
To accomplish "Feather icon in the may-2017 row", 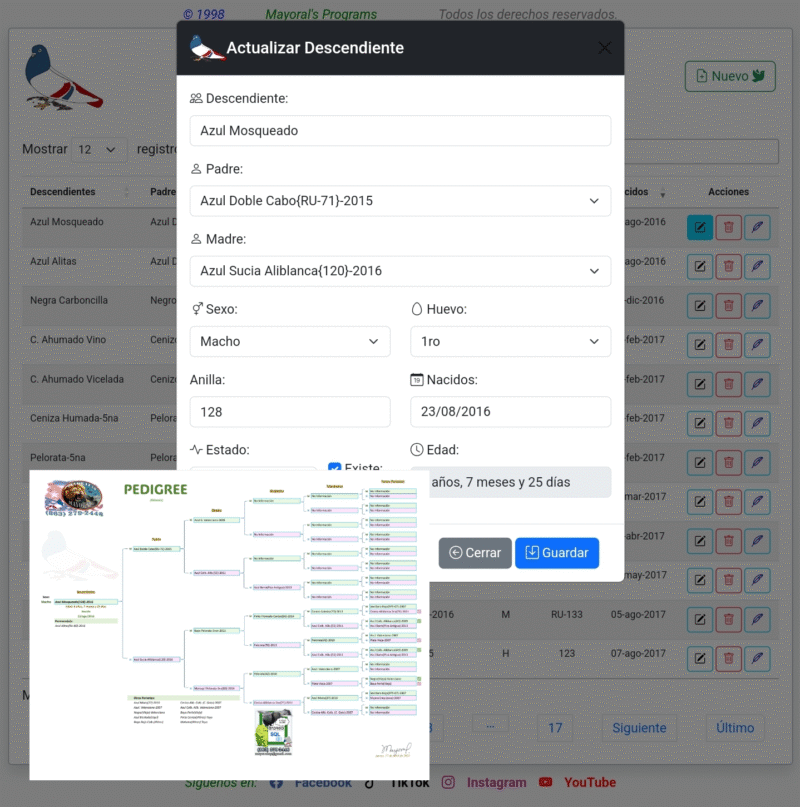I will [x=757, y=580].
